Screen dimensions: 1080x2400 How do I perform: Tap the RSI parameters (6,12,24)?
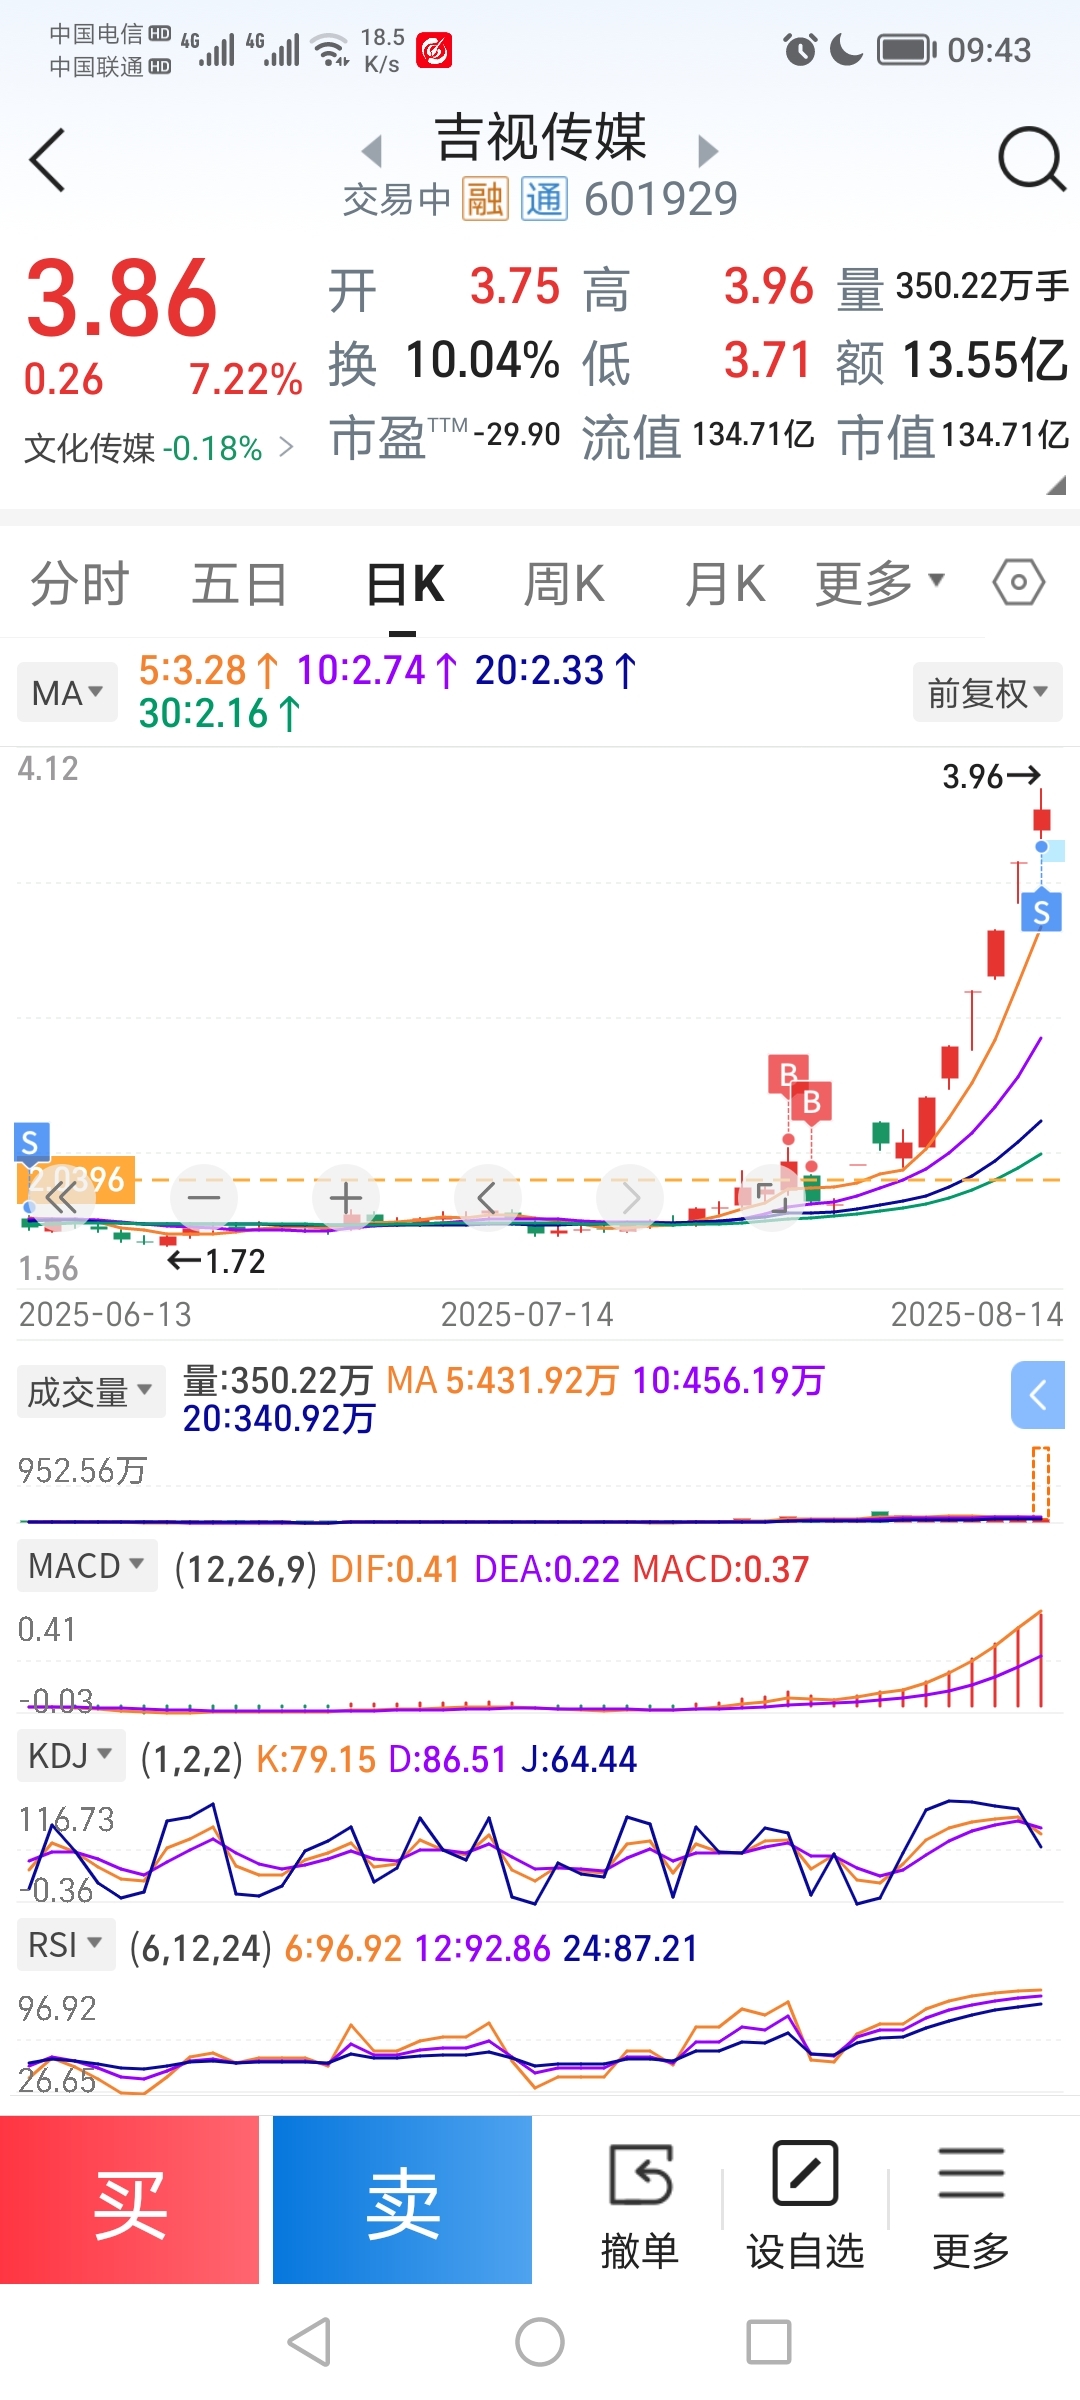[x=201, y=1948]
